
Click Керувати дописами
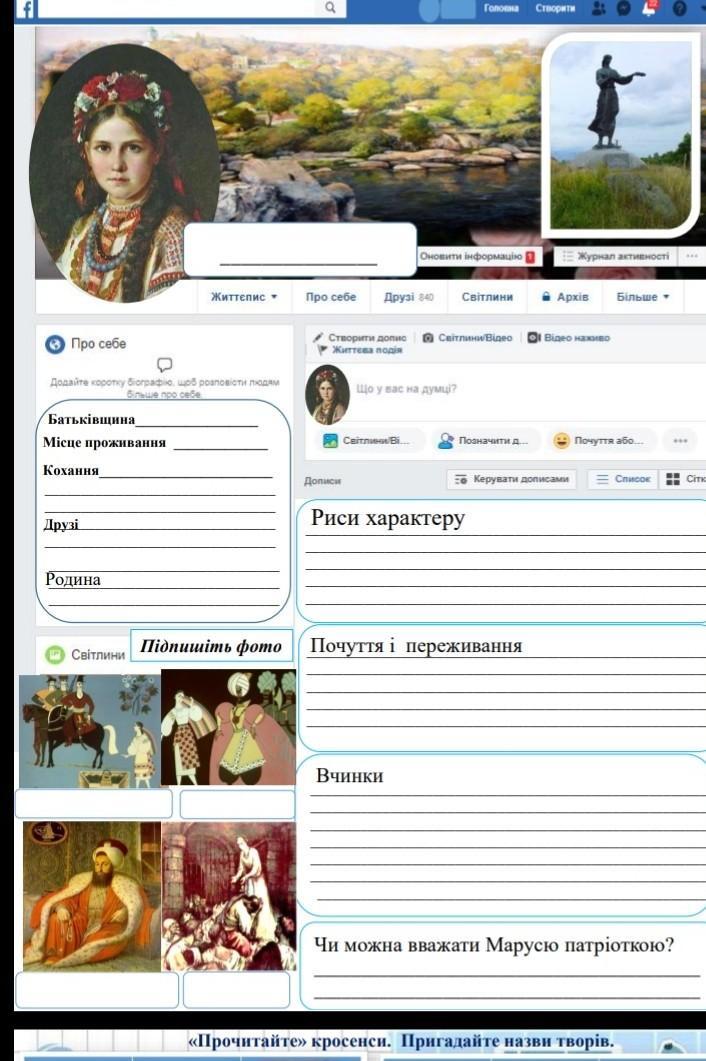(x=512, y=479)
